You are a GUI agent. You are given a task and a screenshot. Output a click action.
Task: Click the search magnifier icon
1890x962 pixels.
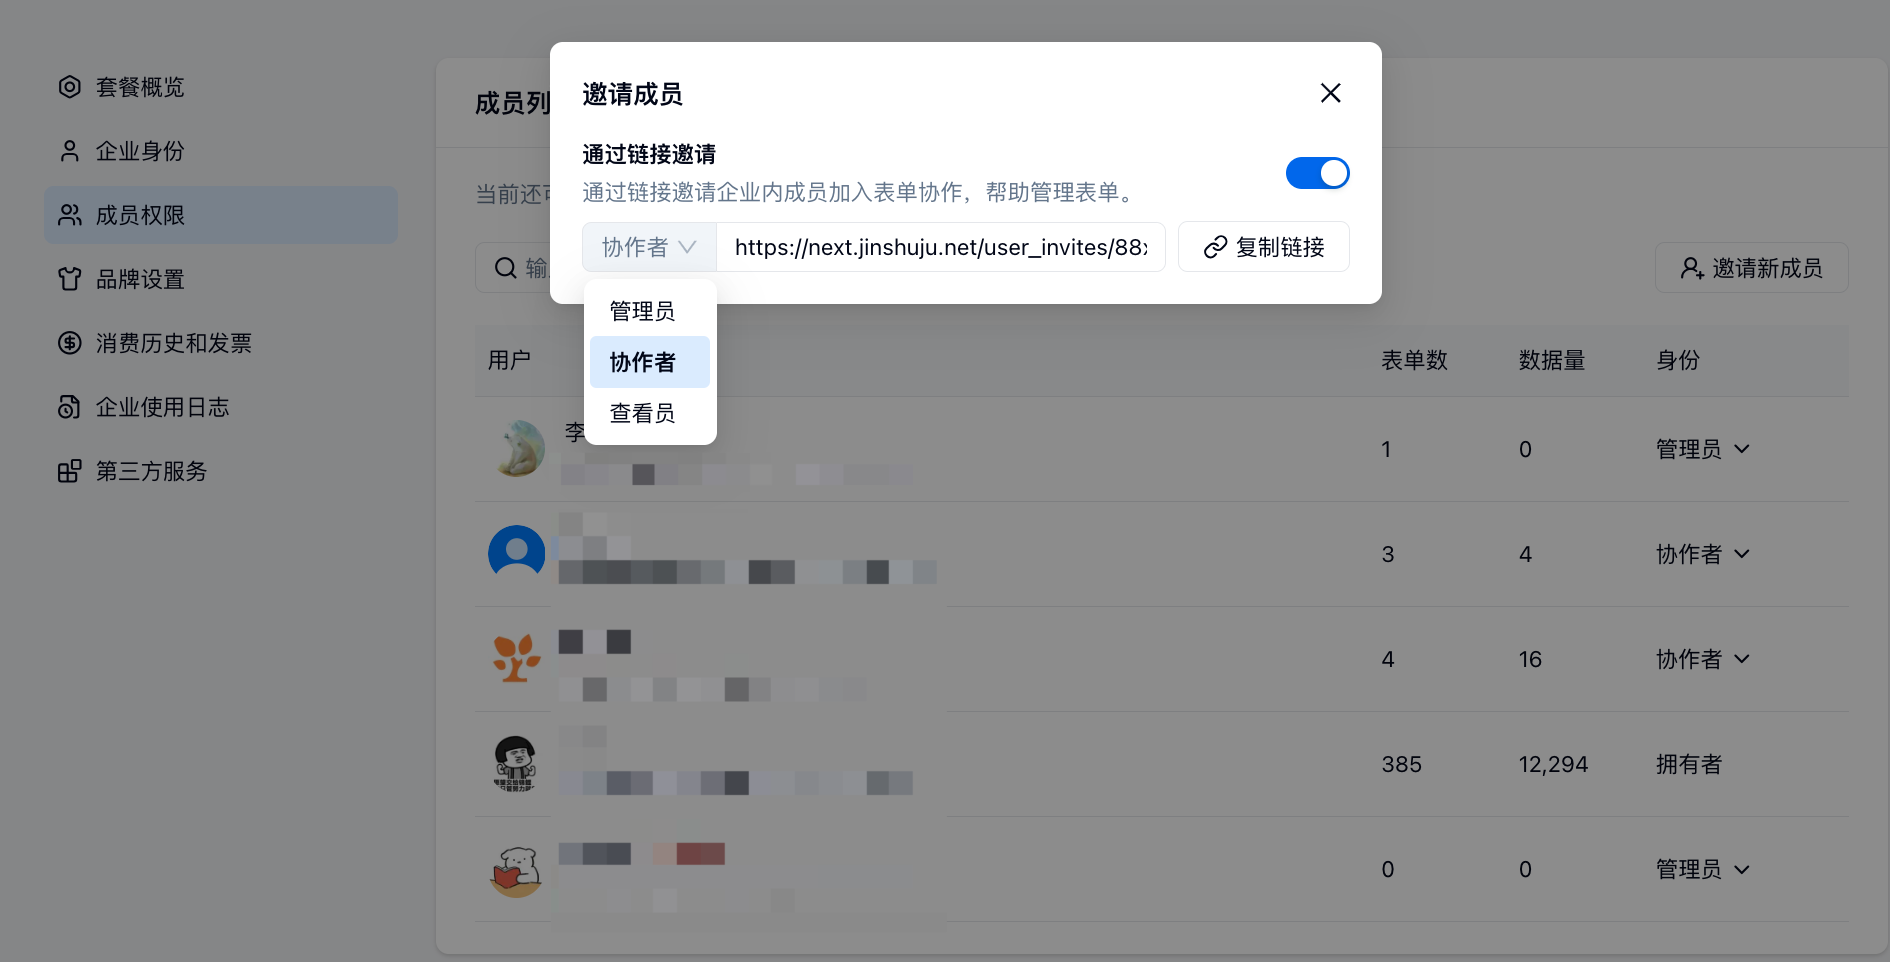point(506,268)
